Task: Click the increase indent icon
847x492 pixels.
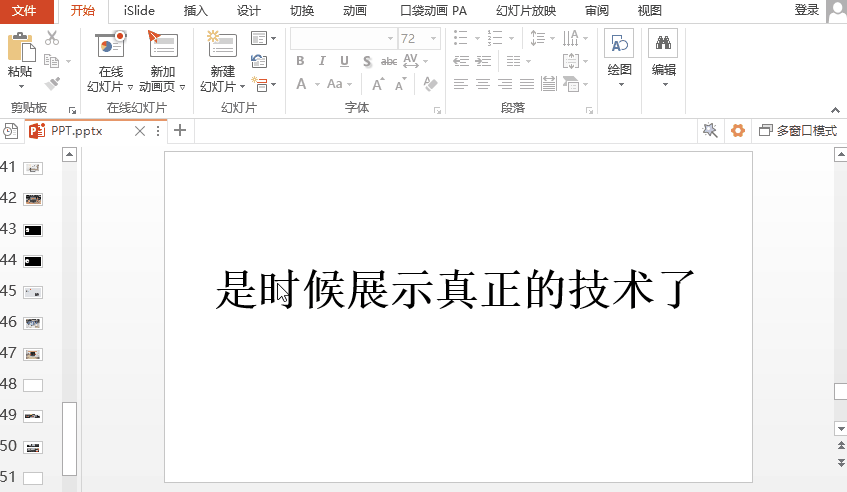Action: 483,61
